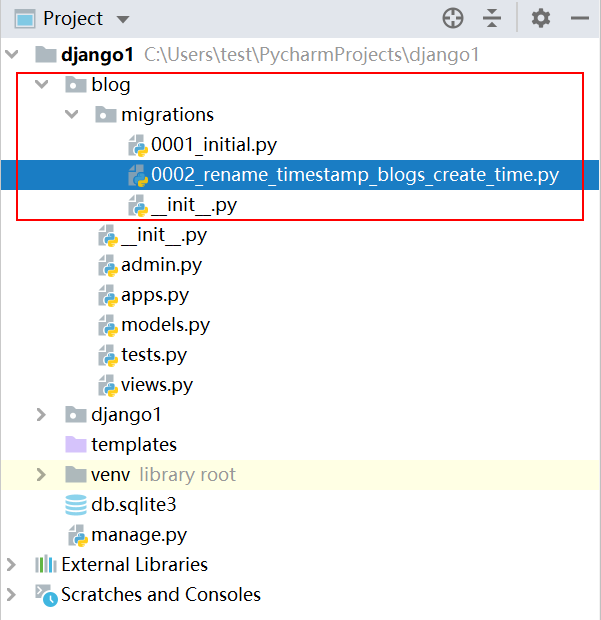This screenshot has width=601, height=620.
Task: Click the Python file icon of apps.py
Action: coord(108,296)
